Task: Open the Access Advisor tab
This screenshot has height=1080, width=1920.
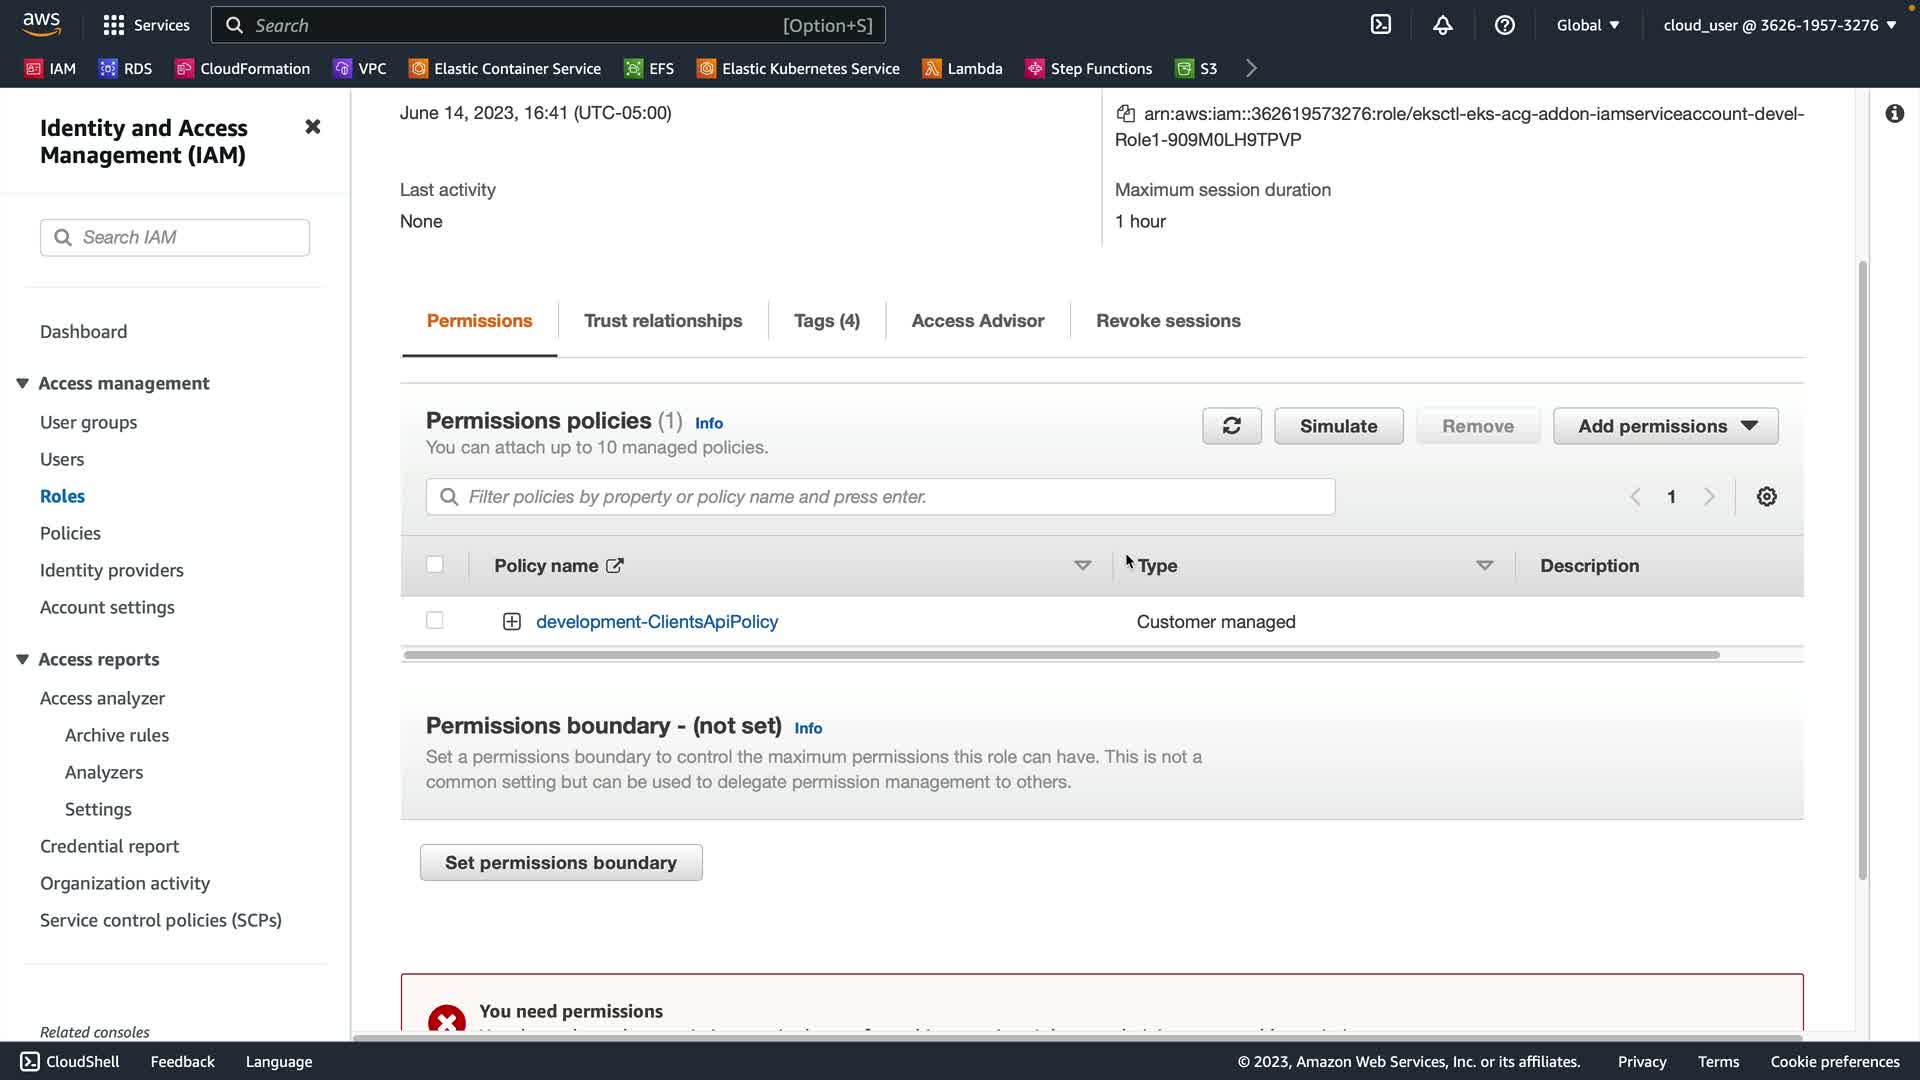Action: coord(977,321)
